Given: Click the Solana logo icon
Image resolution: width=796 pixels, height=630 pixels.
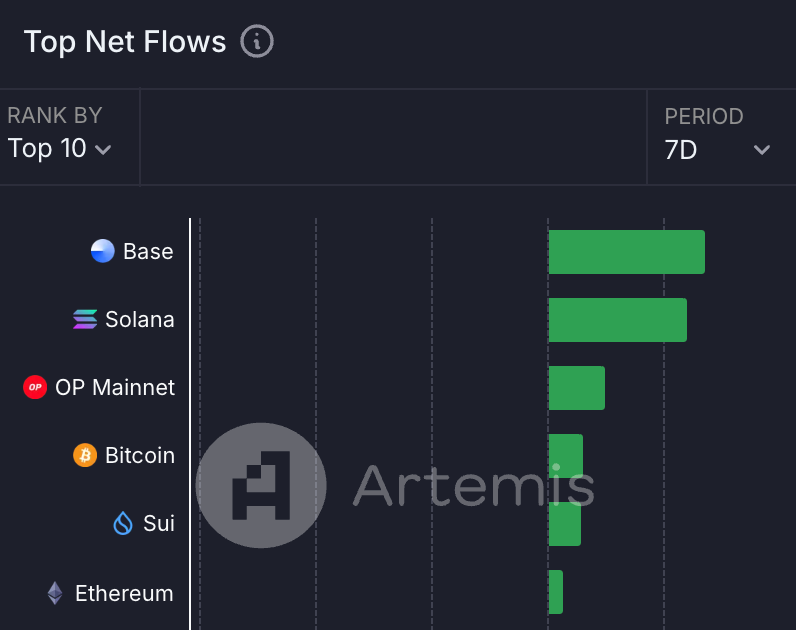Looking at the screenshot, I should click(85, 319).
